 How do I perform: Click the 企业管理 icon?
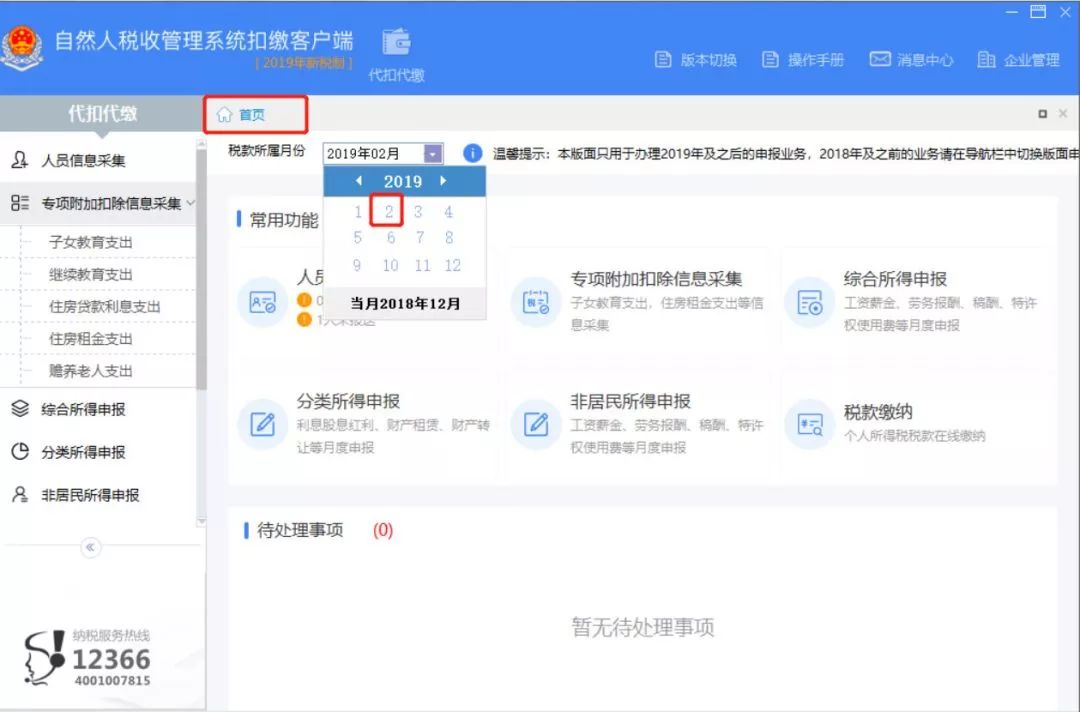coord(985,59)
